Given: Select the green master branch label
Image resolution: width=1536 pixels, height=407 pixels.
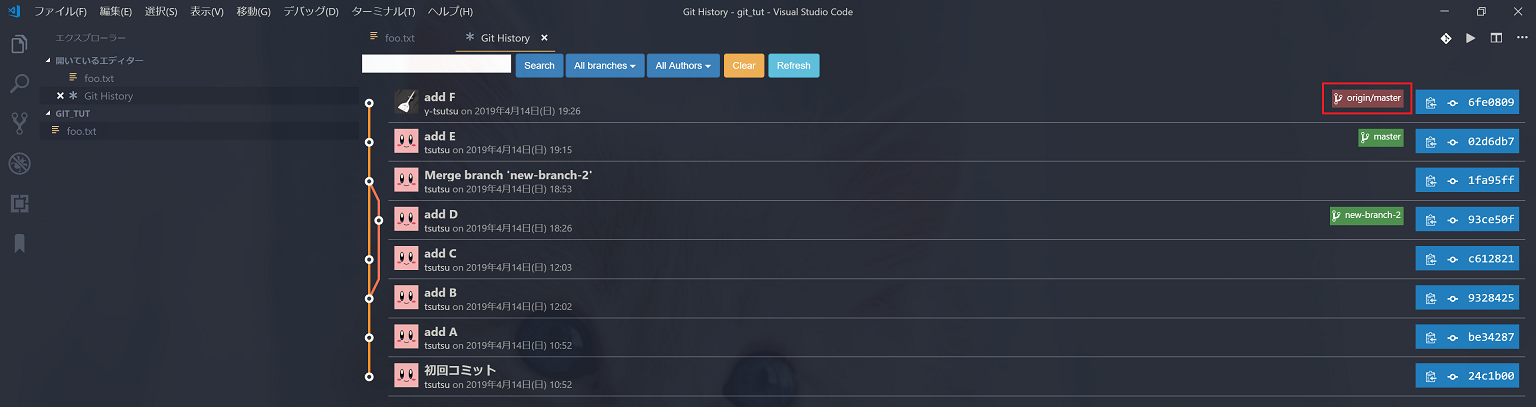Looking at the screenshot, I should point(1381,137).
